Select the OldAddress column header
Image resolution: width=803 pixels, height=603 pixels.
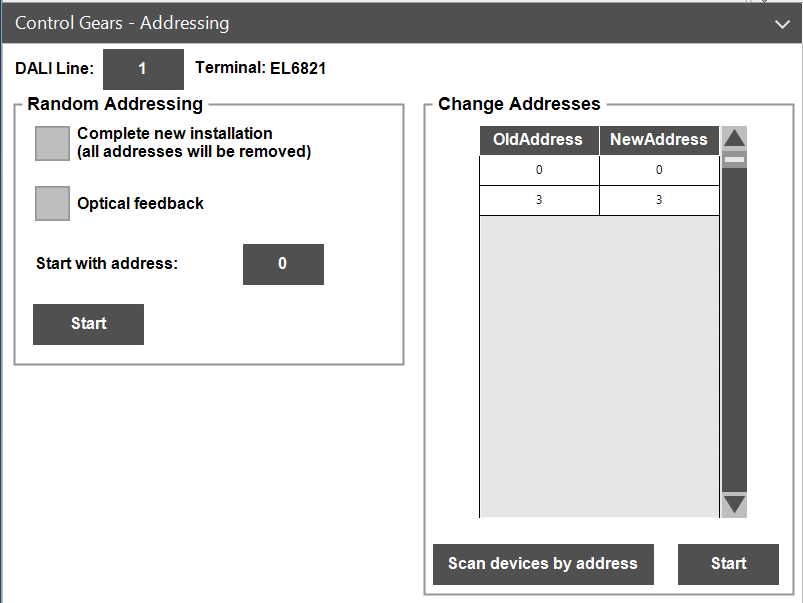538,140
